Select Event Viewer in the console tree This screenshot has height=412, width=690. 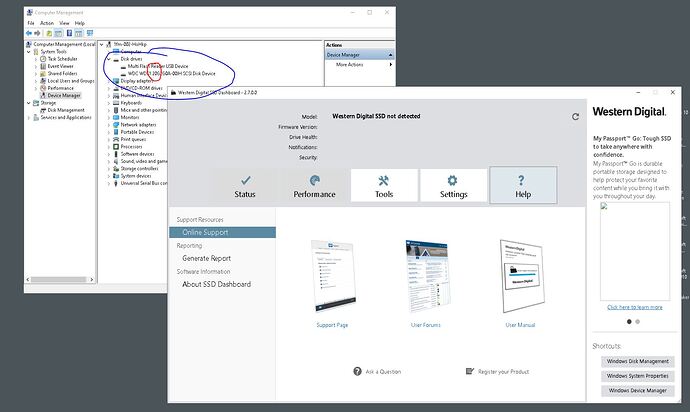61,66
